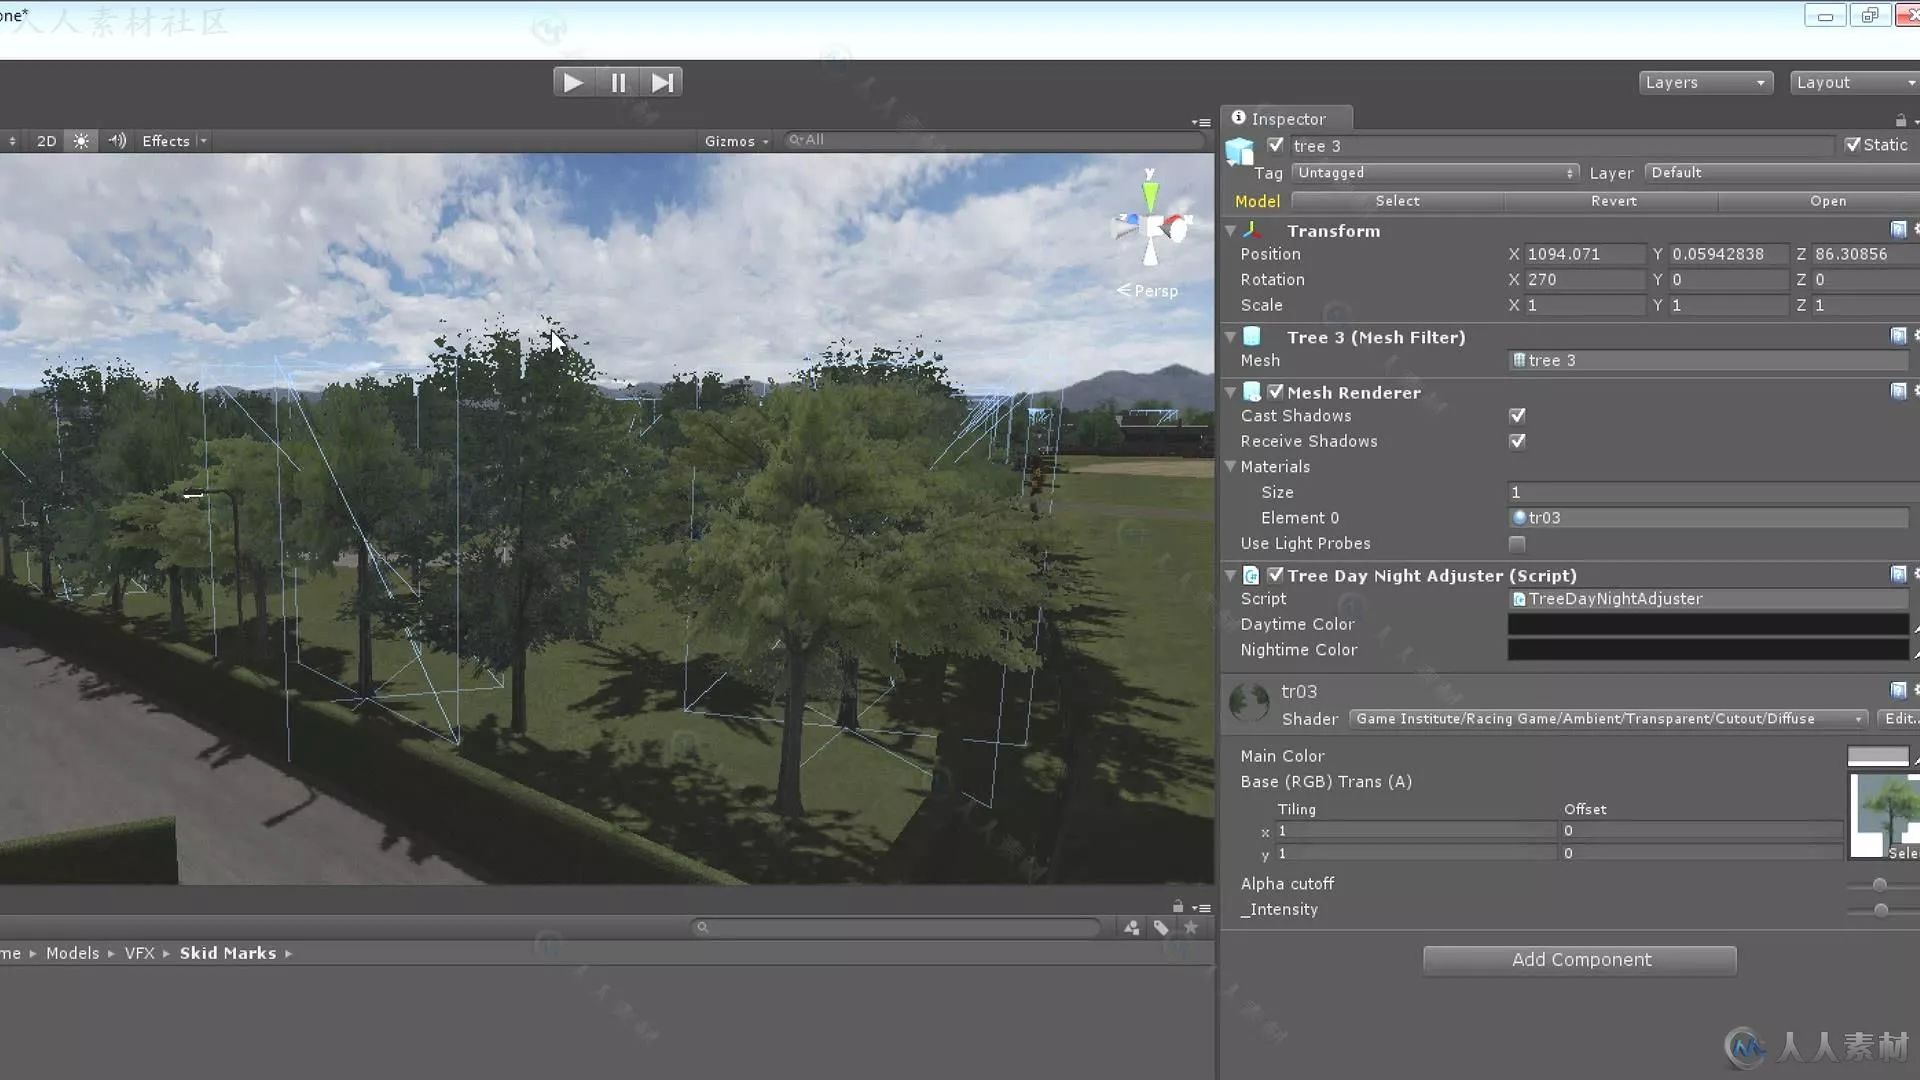Open Mesh Filter help book icon
This screenshot has width=1920, height=1080.
[x=1898, y=335]
